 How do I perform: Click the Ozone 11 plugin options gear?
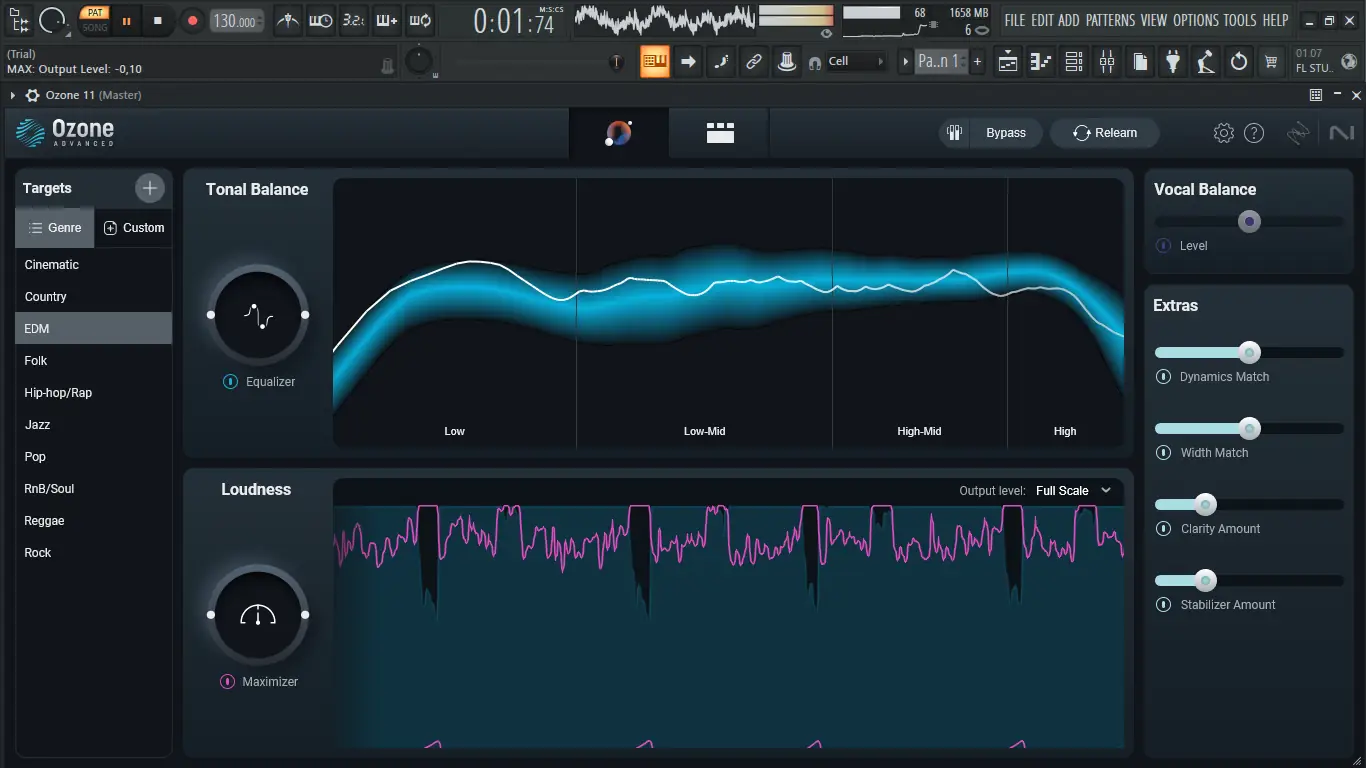pos(33,95)
